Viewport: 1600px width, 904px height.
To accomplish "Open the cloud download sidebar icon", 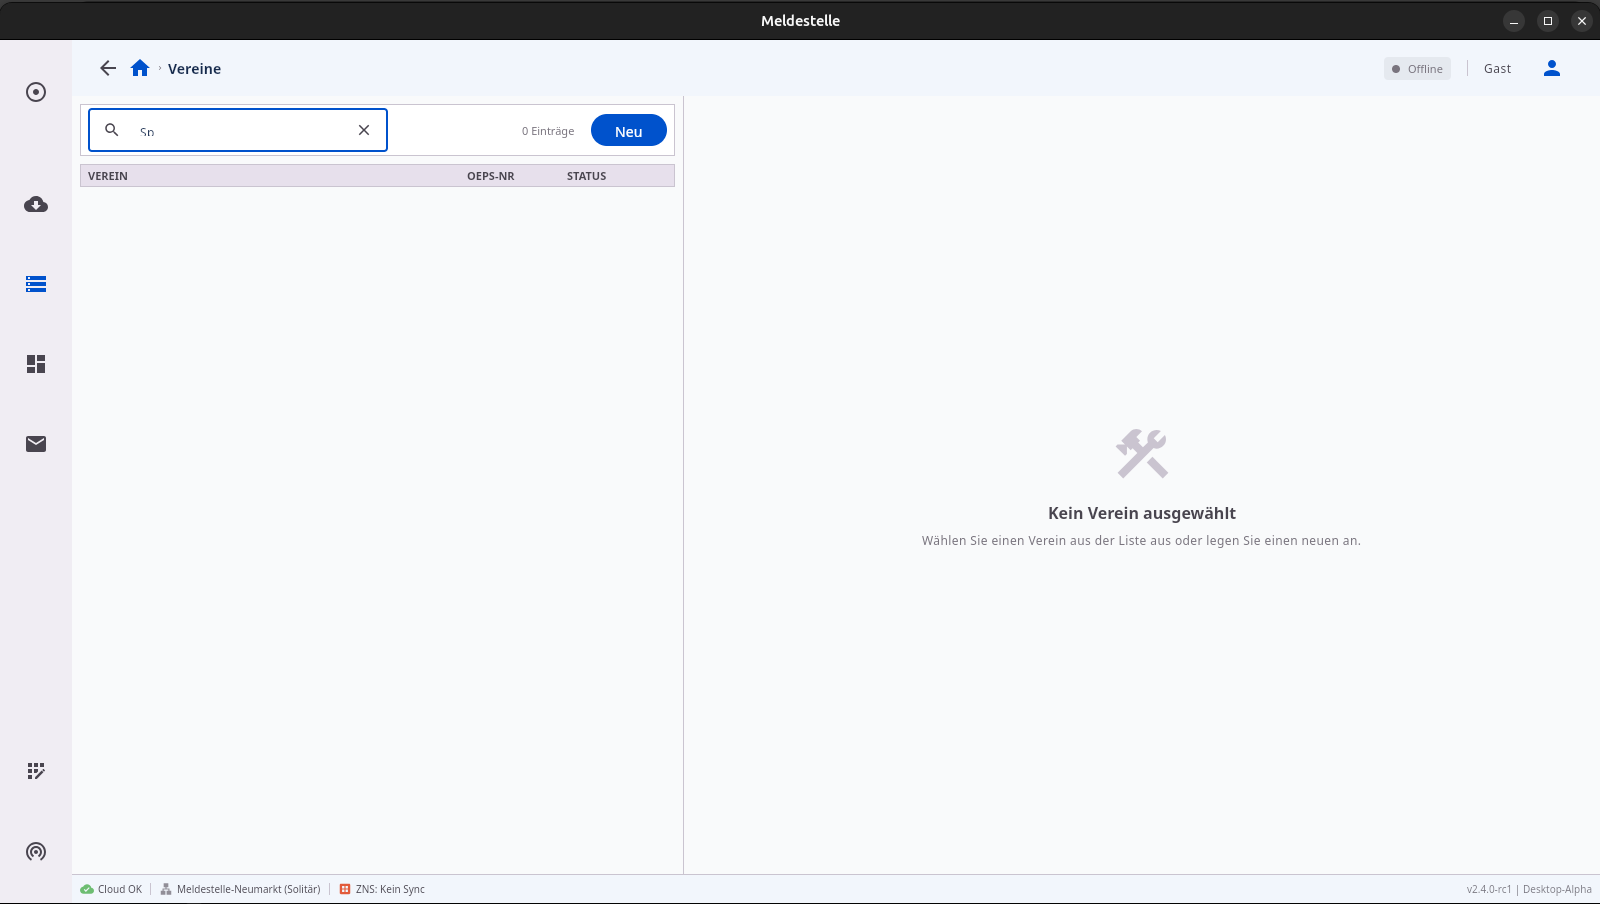I will [36, 205].
